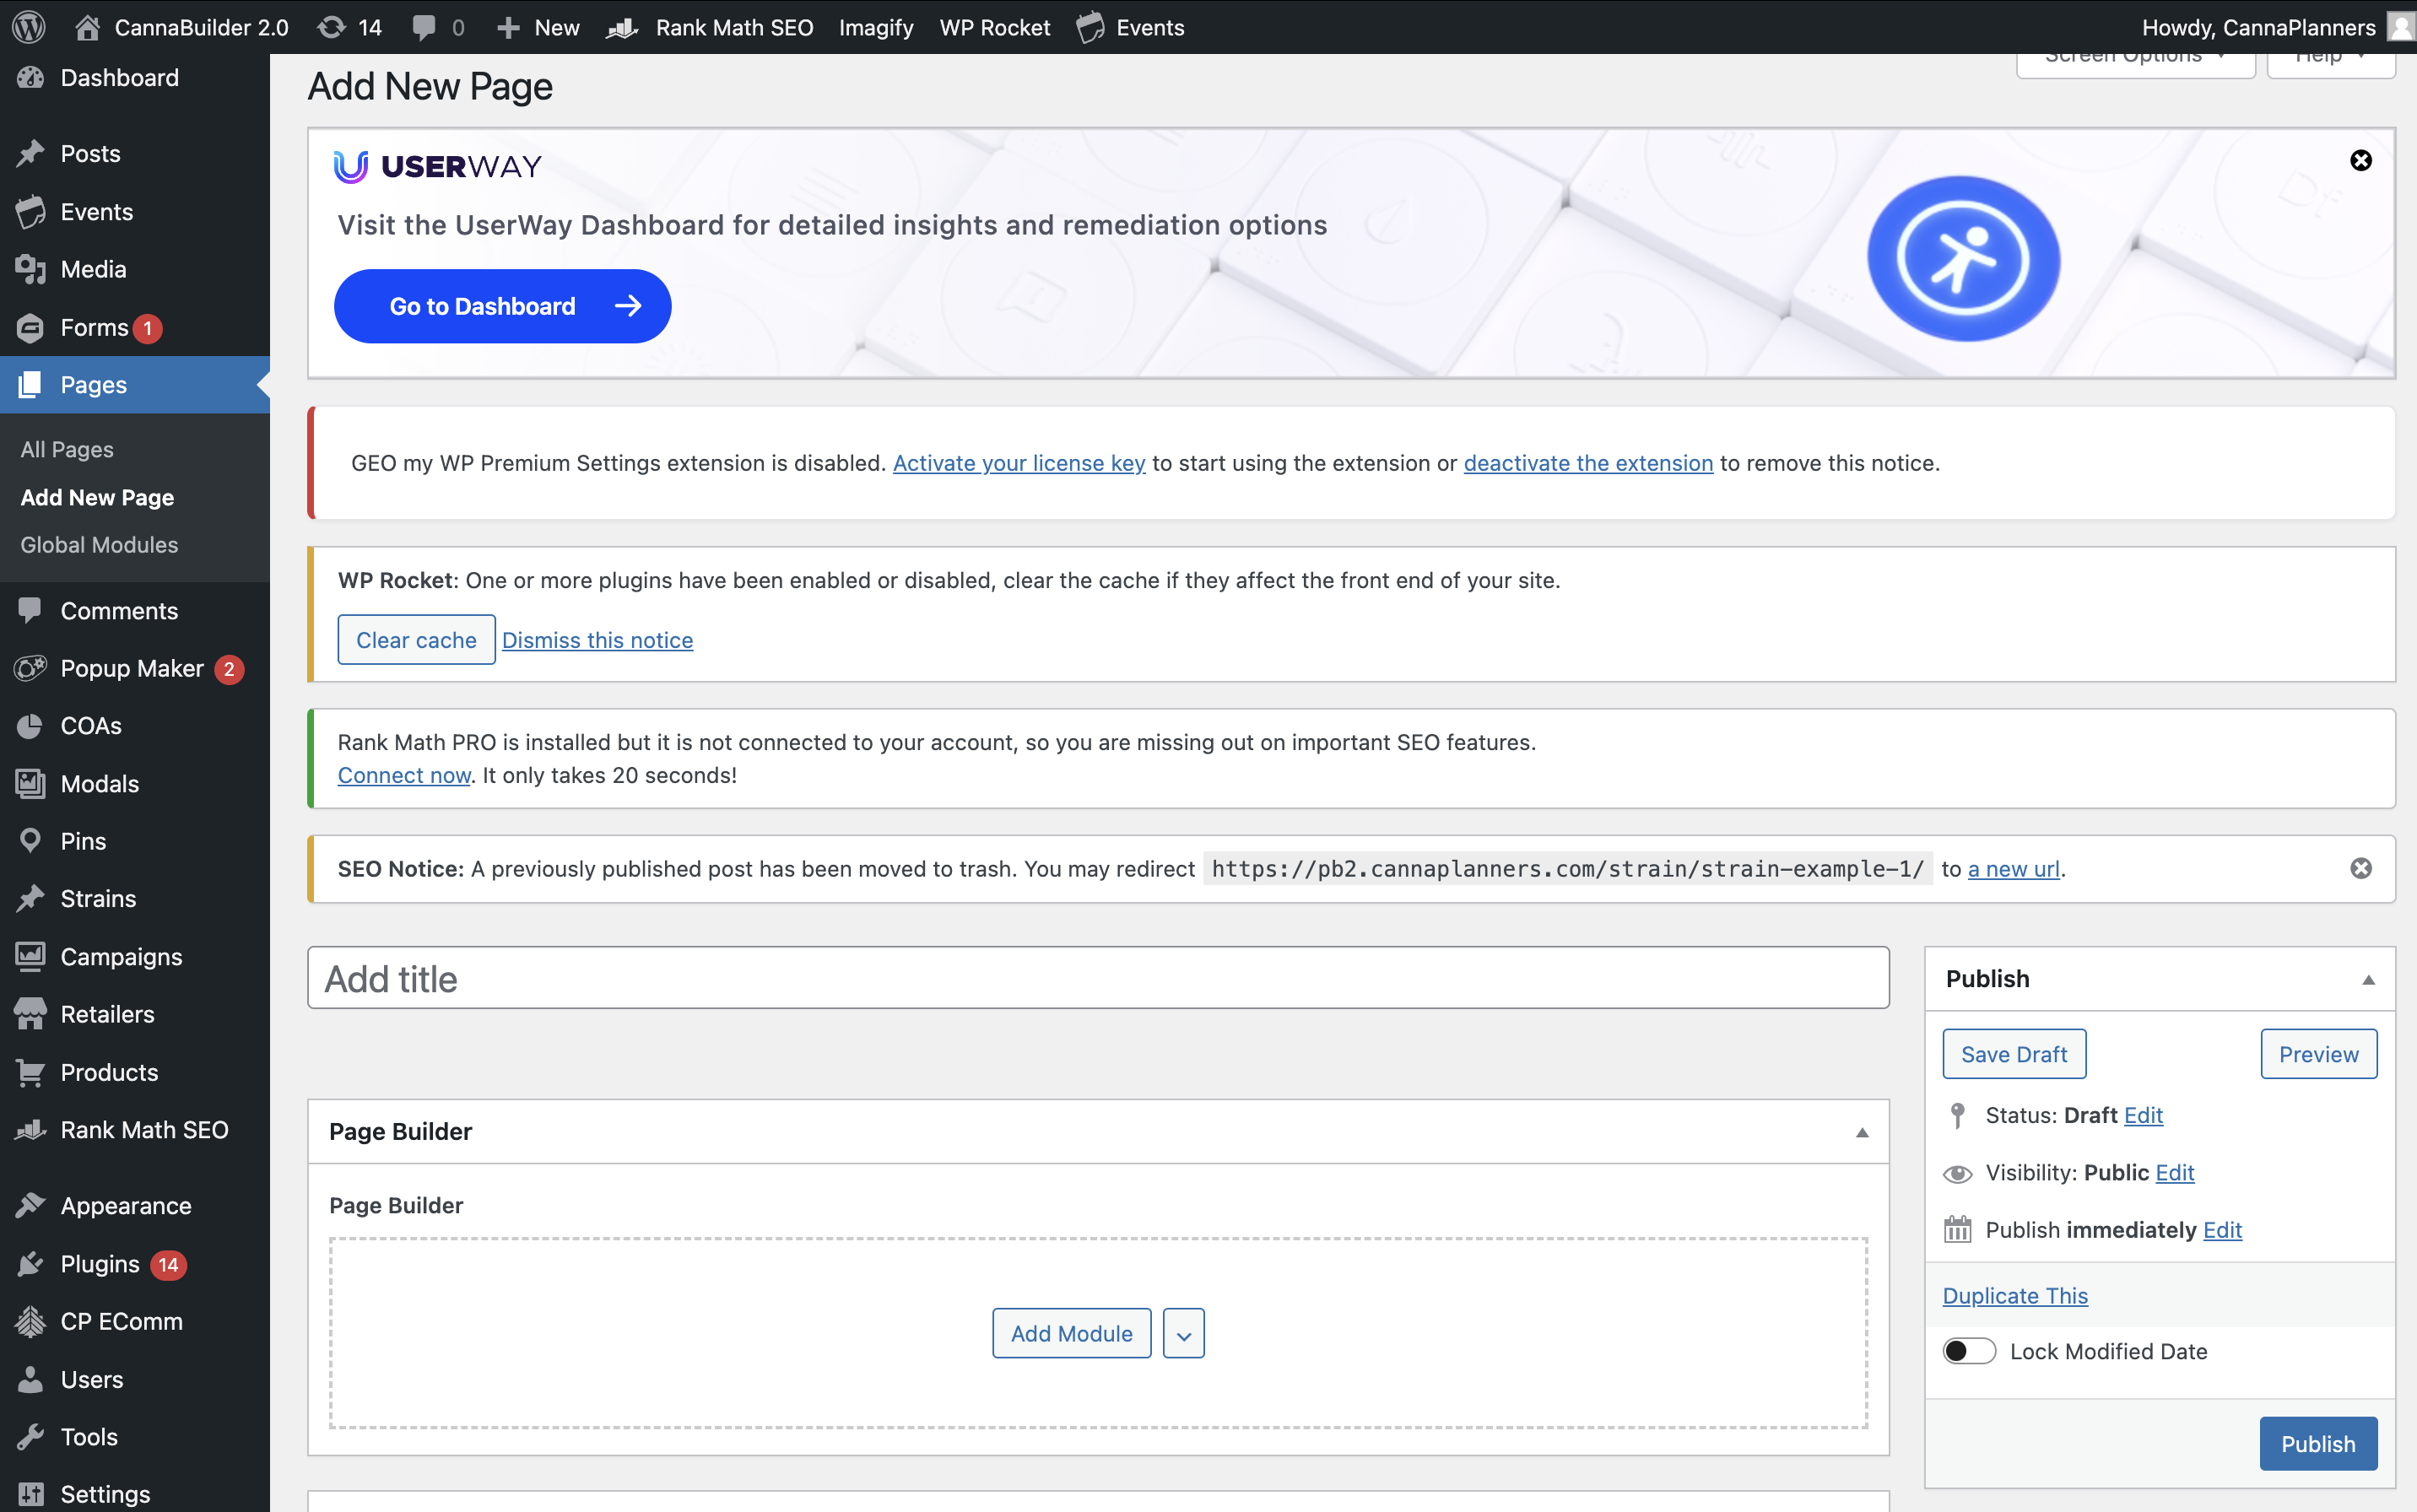
Task: Edit the Visibility Public setting
Action: pos(2174,1172)
